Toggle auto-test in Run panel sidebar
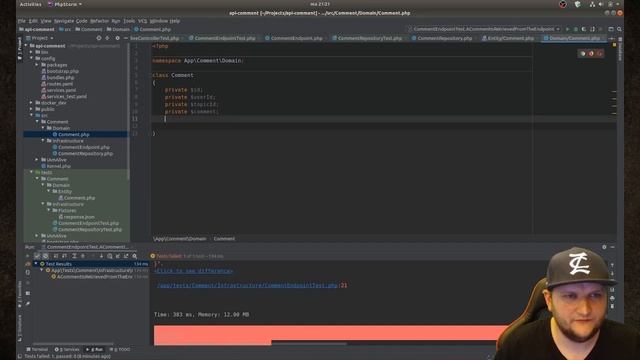The width and height of the screenshot is (640, 360). point(28,272)
